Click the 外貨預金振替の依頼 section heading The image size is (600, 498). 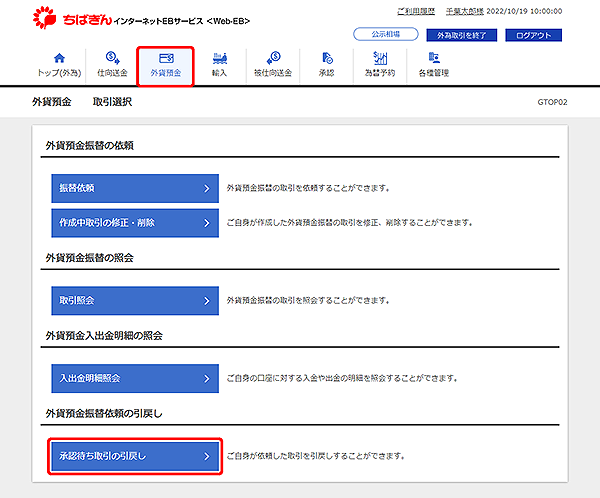click(x=90, y=145)
